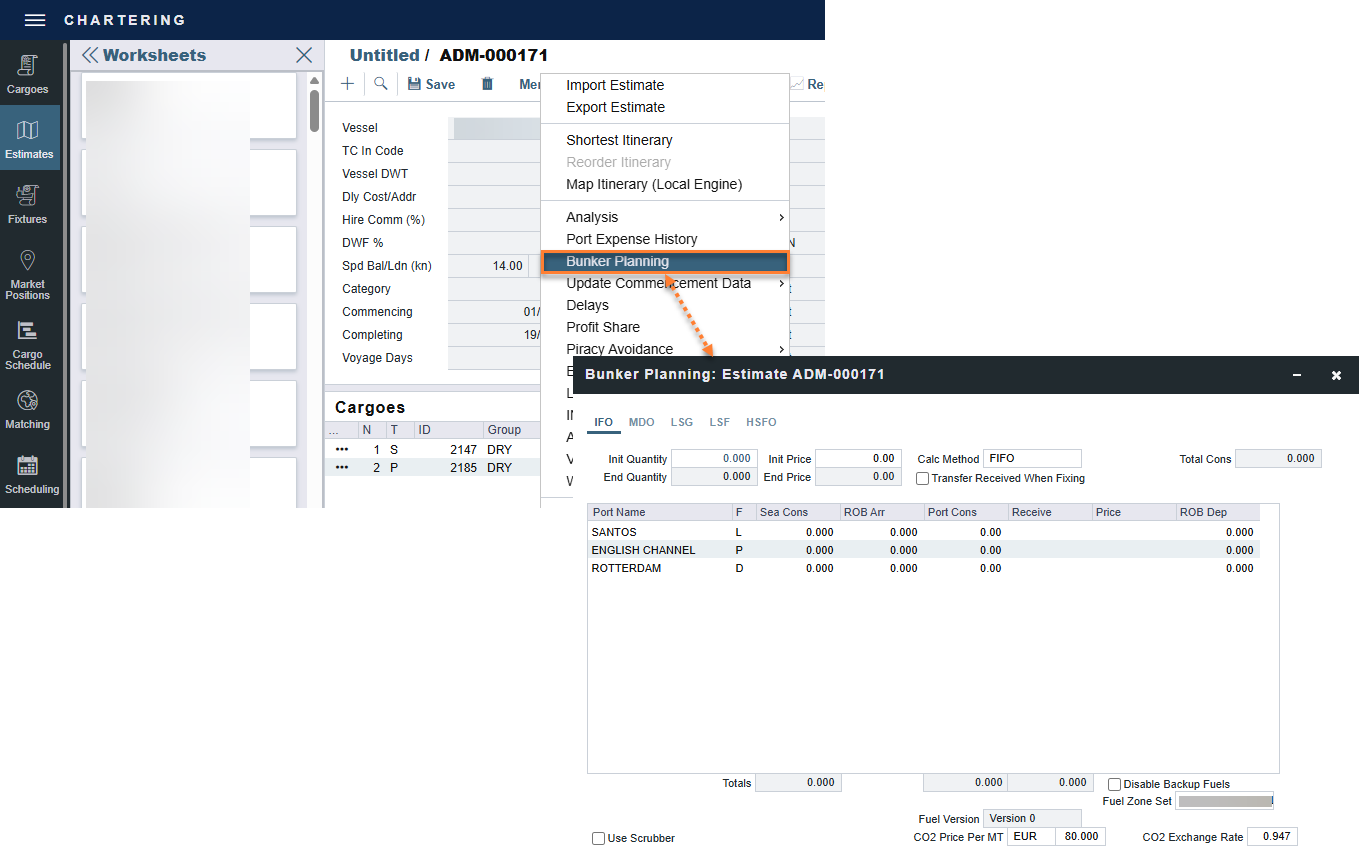The height and width of the screenshot is (855, 1359).
Task: Change the CO2 price currency EUR
Action: tap(1031, 836)
